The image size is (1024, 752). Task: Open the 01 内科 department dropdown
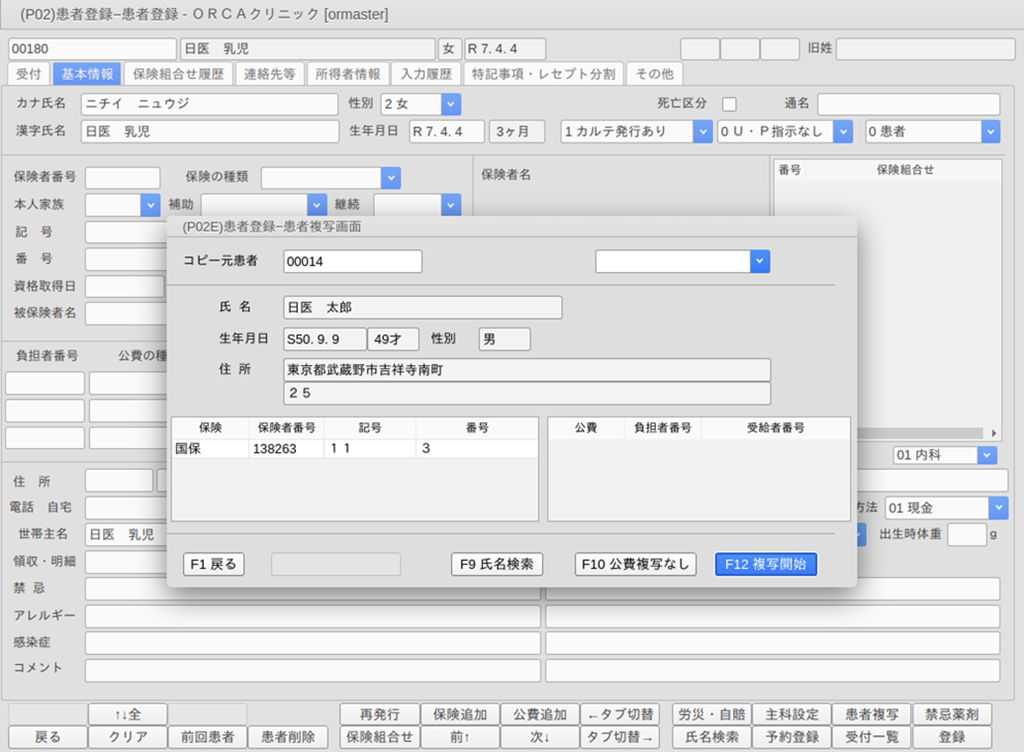point(987,455)
